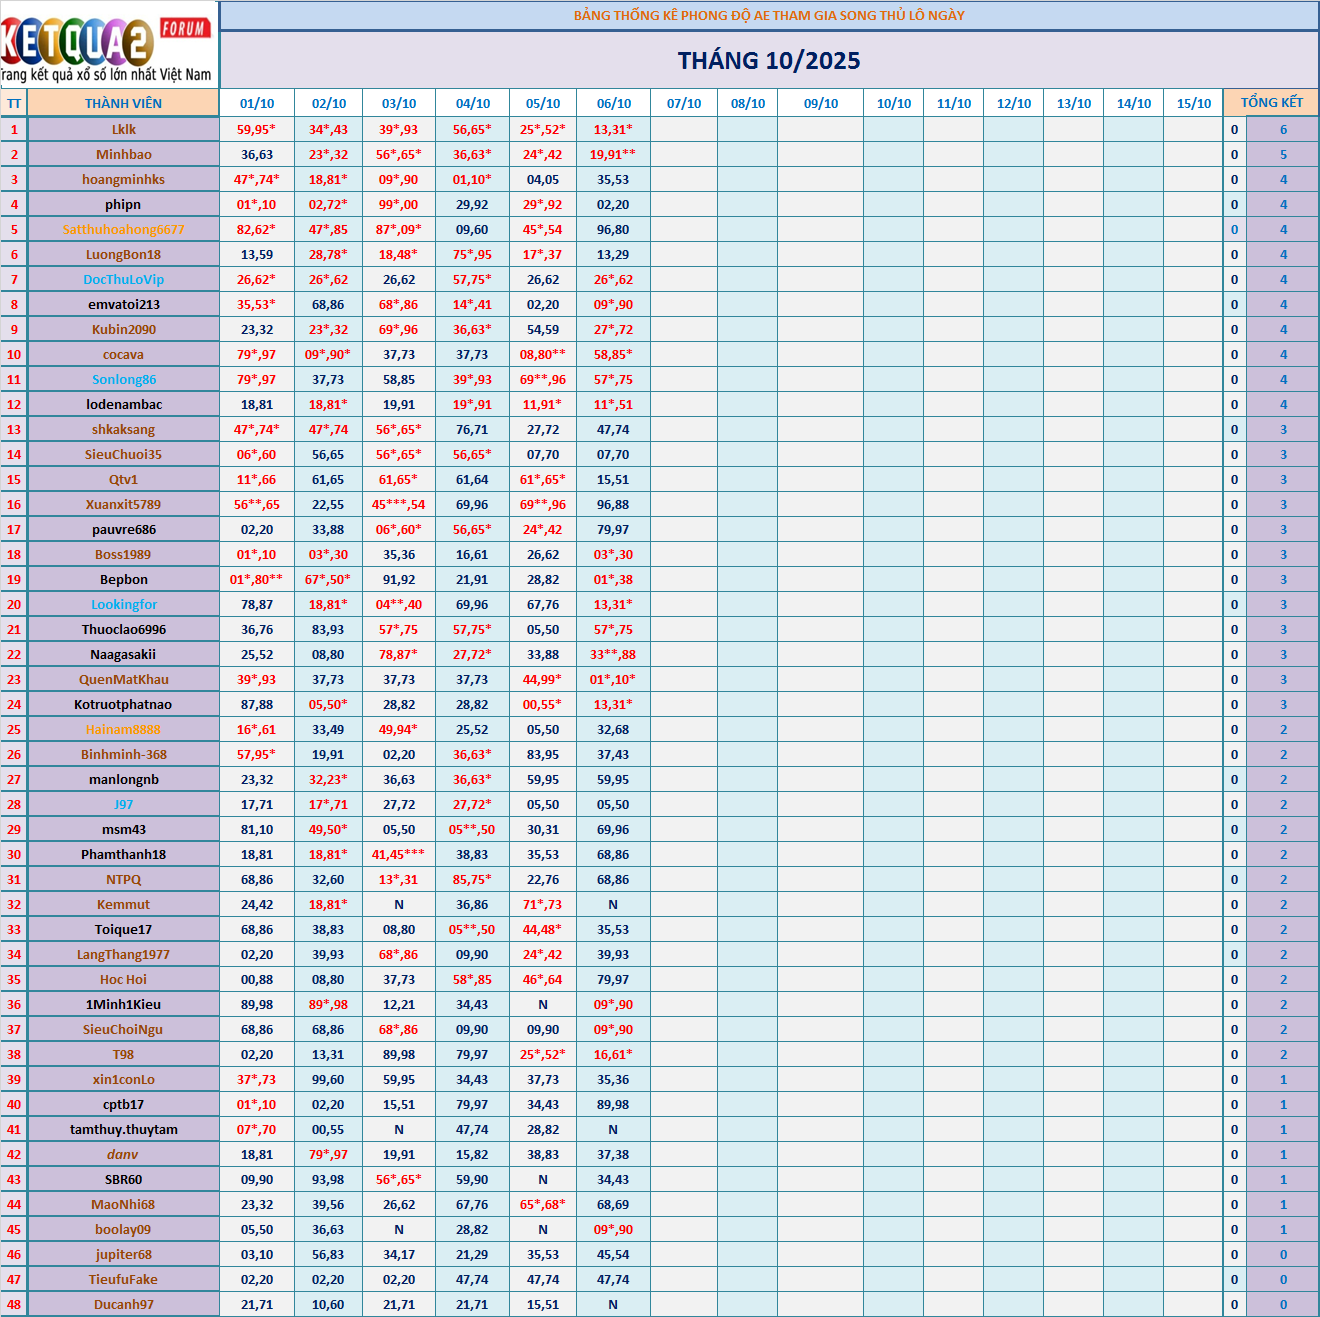
Task: Select member DocThuLoVip
Action: pyautogui.click(x=123, y=279)
